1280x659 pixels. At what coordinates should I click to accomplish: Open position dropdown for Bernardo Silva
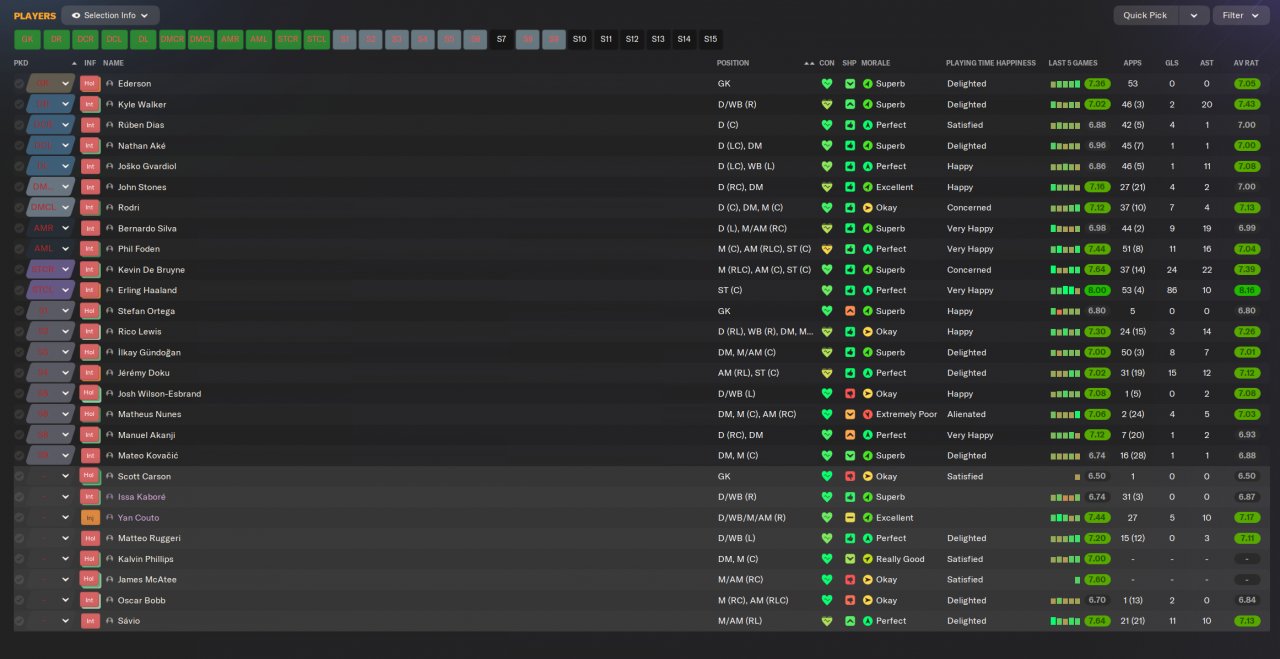[66, 228]
